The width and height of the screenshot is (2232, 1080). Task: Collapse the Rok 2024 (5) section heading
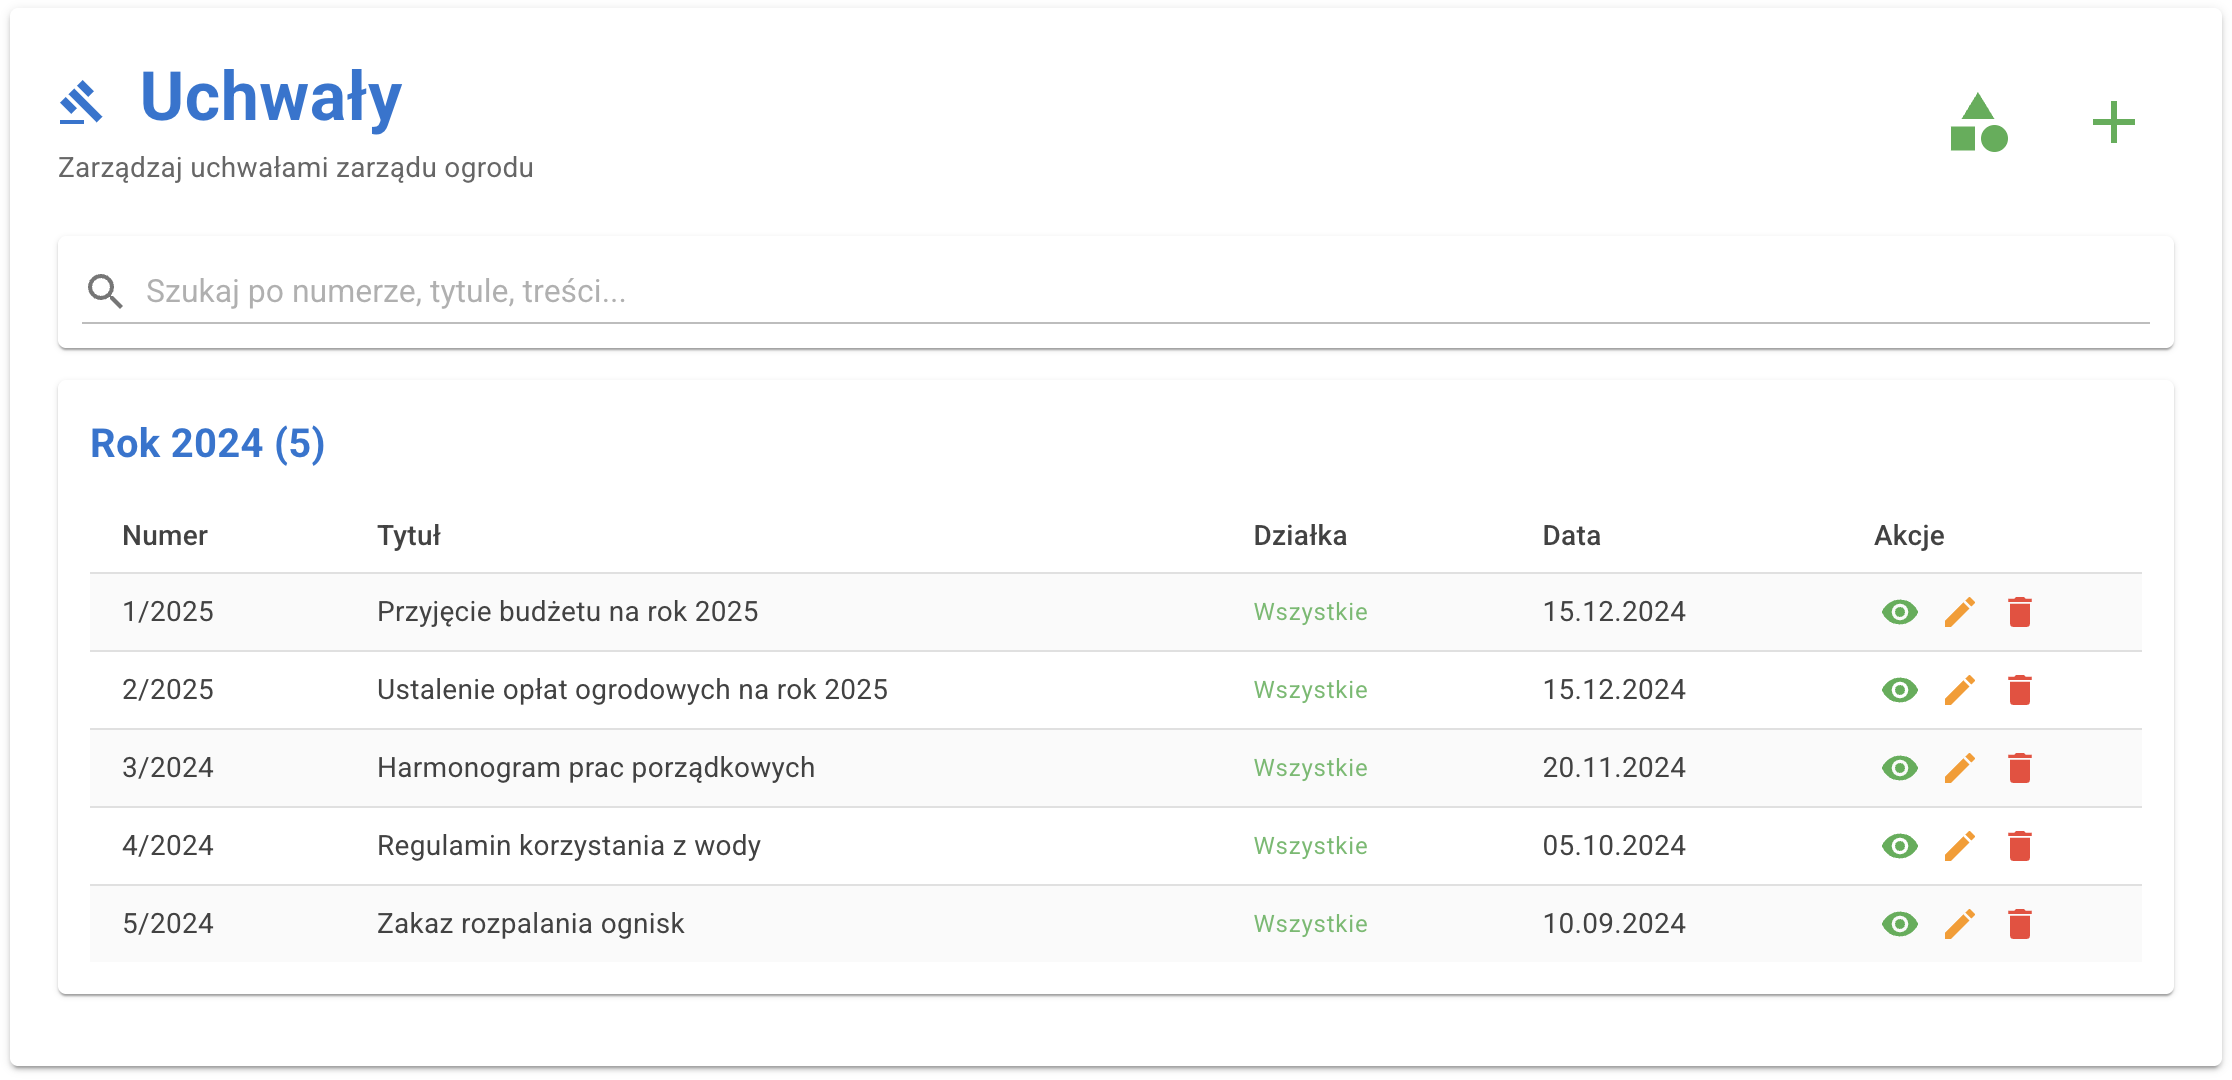coord(207,444)
